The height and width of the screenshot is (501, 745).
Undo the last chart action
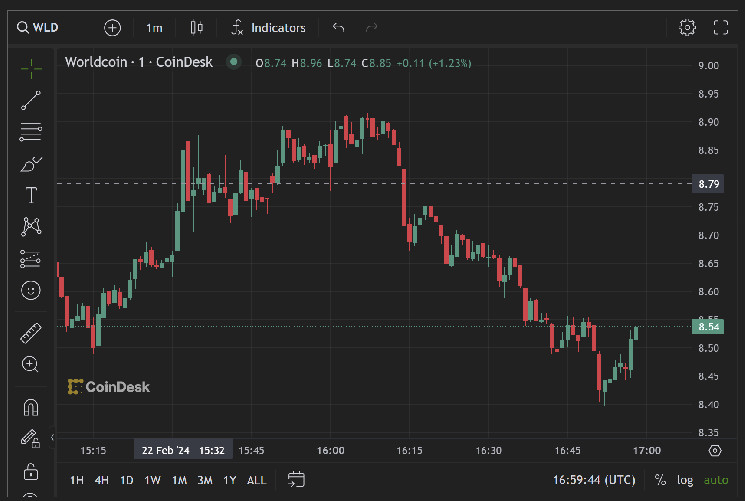(338, 28)
